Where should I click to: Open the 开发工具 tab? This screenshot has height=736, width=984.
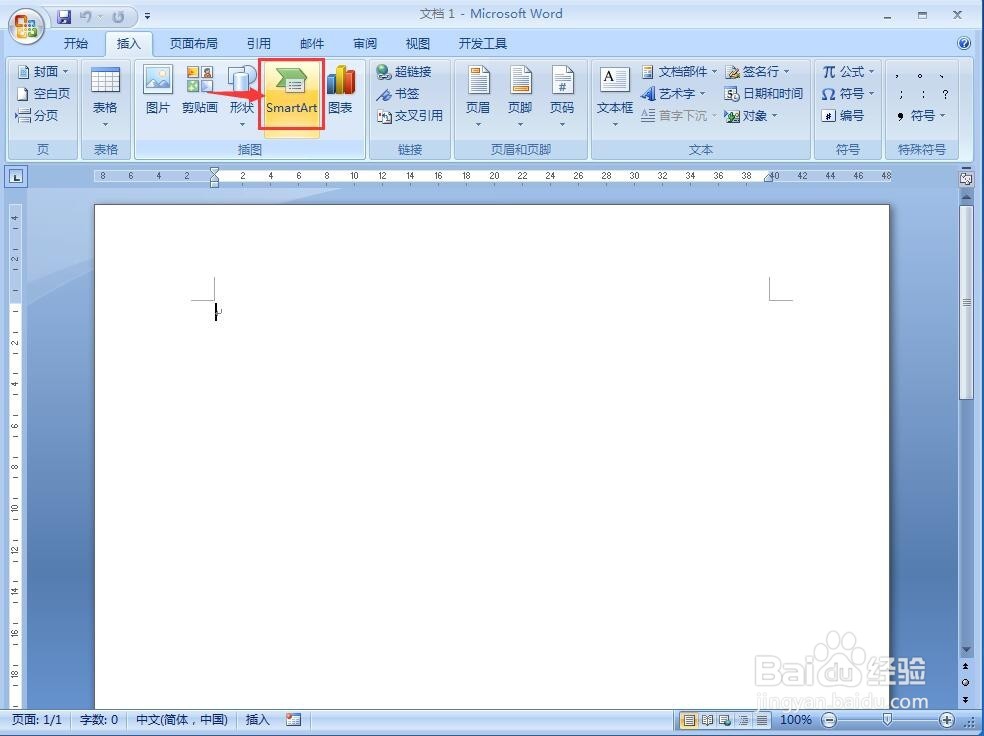click(x=483, y=43)
